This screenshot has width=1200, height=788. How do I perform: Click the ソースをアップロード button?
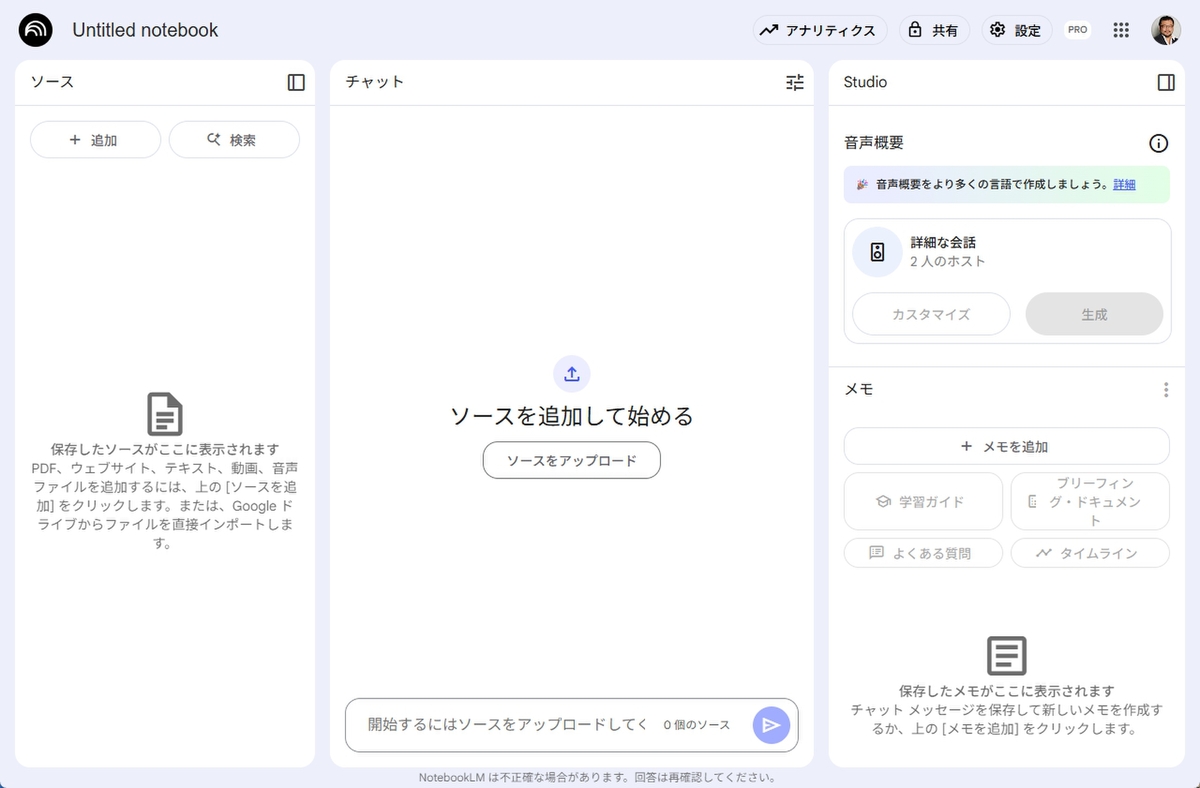572,460
